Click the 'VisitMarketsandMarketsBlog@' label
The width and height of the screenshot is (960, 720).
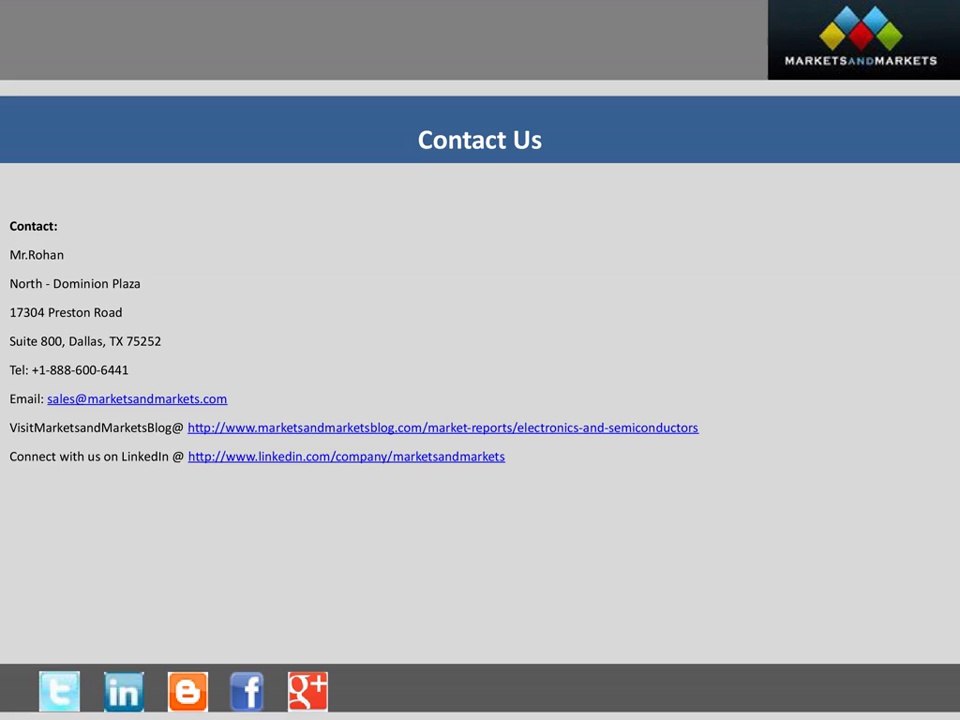pyautogui.click(x=96, y=427)
